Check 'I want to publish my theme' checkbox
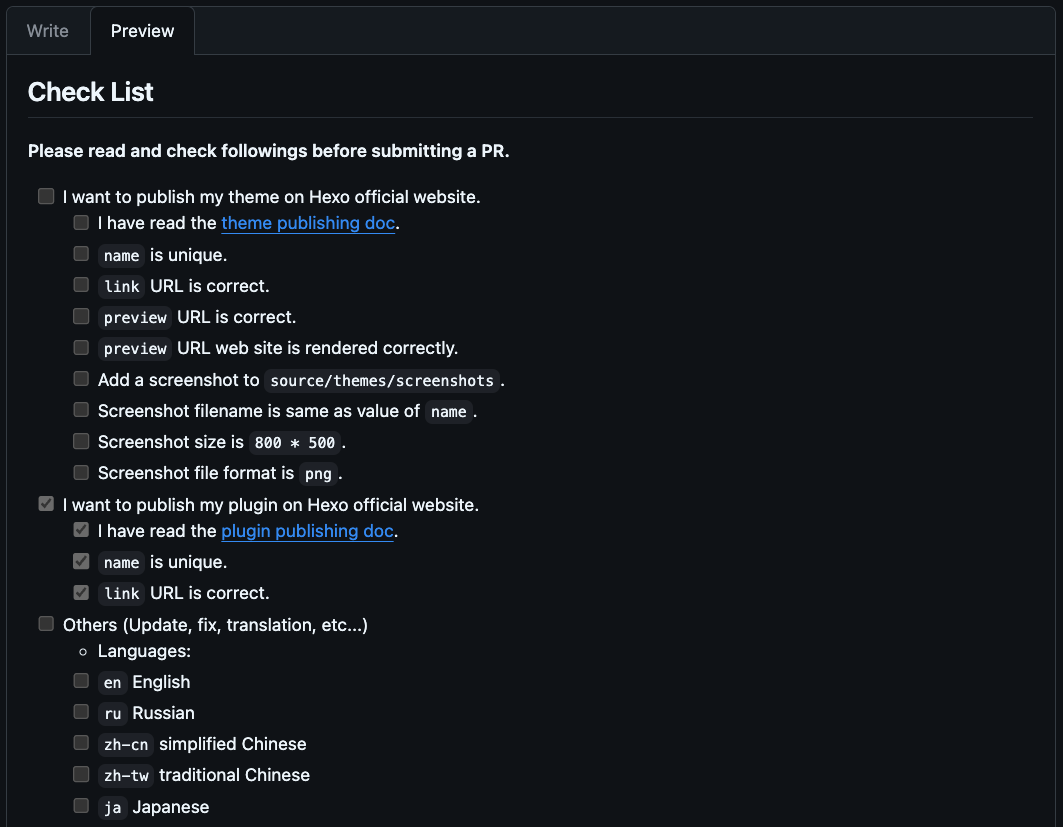Screen dimensions: 1063x827 pyautogui.click(x=46, y=197)
